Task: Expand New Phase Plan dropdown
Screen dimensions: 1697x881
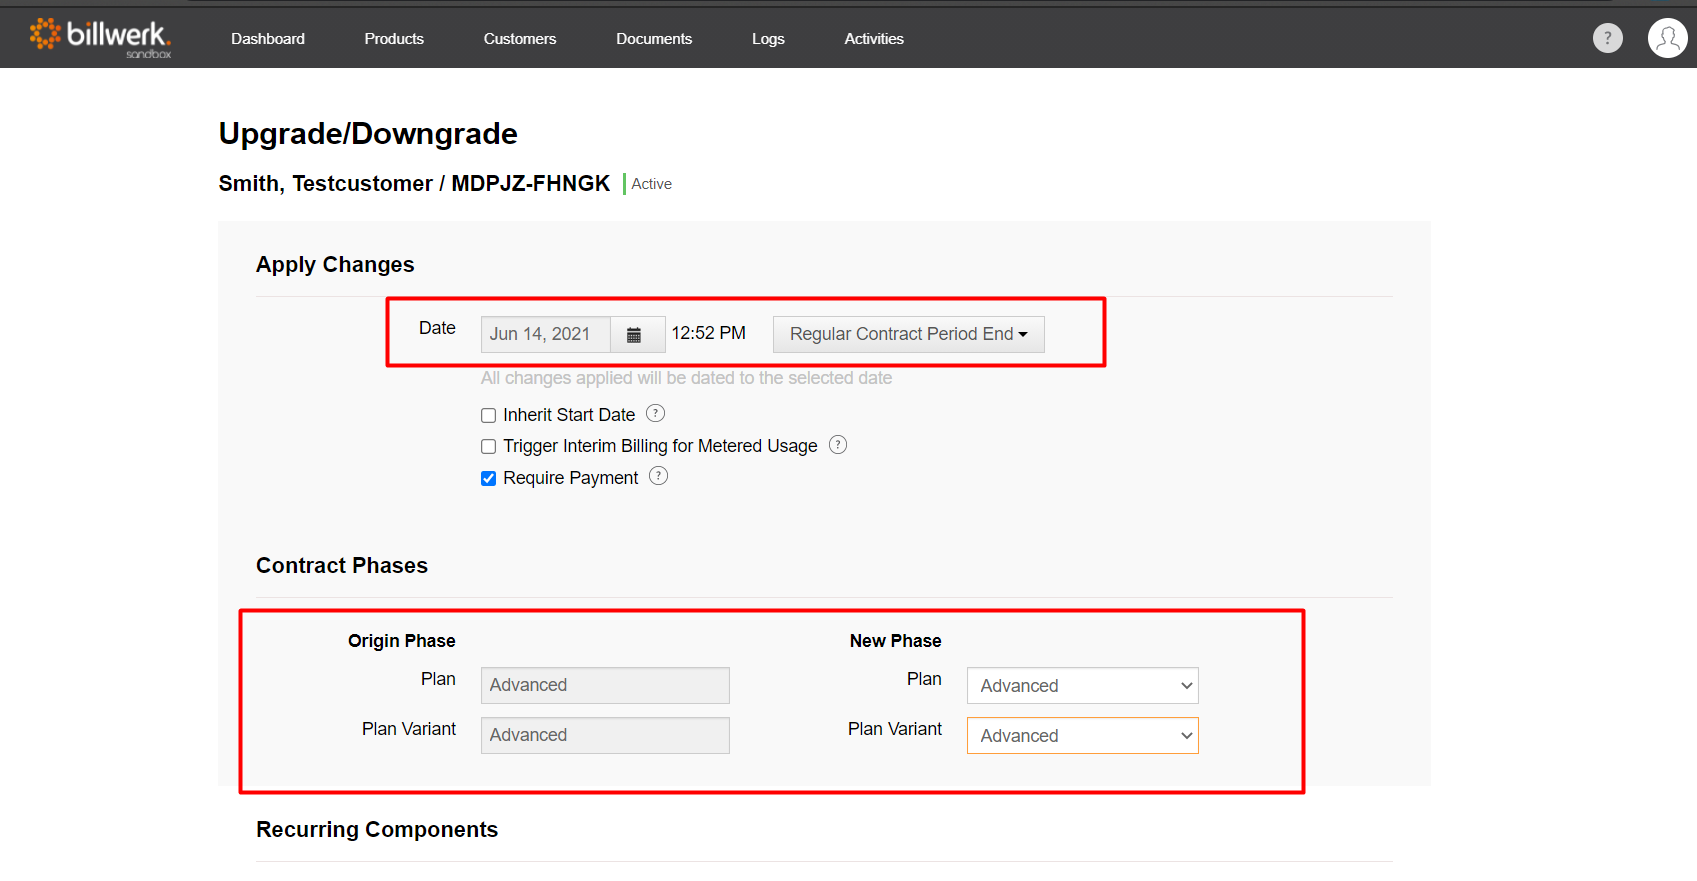Action: coord(1082,686)
